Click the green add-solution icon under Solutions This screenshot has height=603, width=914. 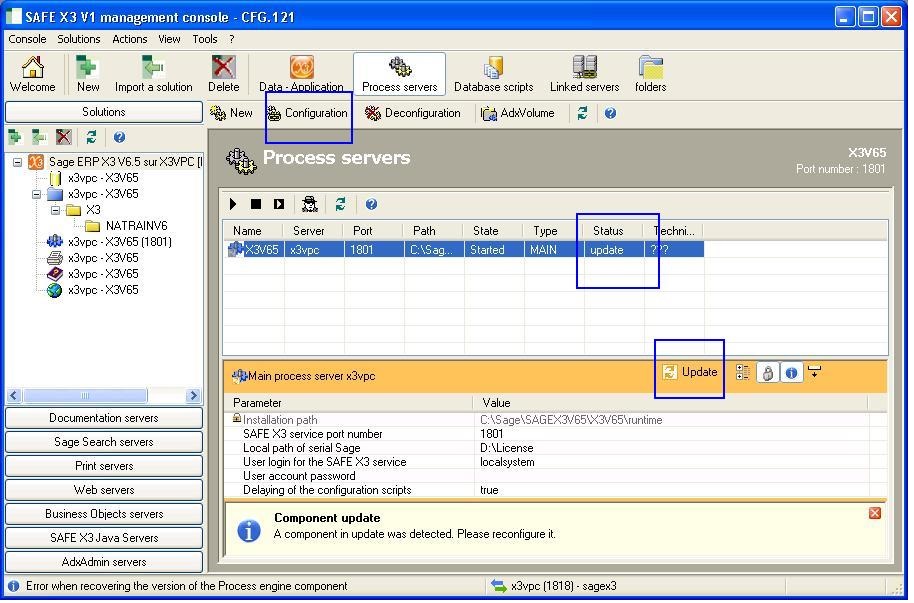click(x=15, y=138)
